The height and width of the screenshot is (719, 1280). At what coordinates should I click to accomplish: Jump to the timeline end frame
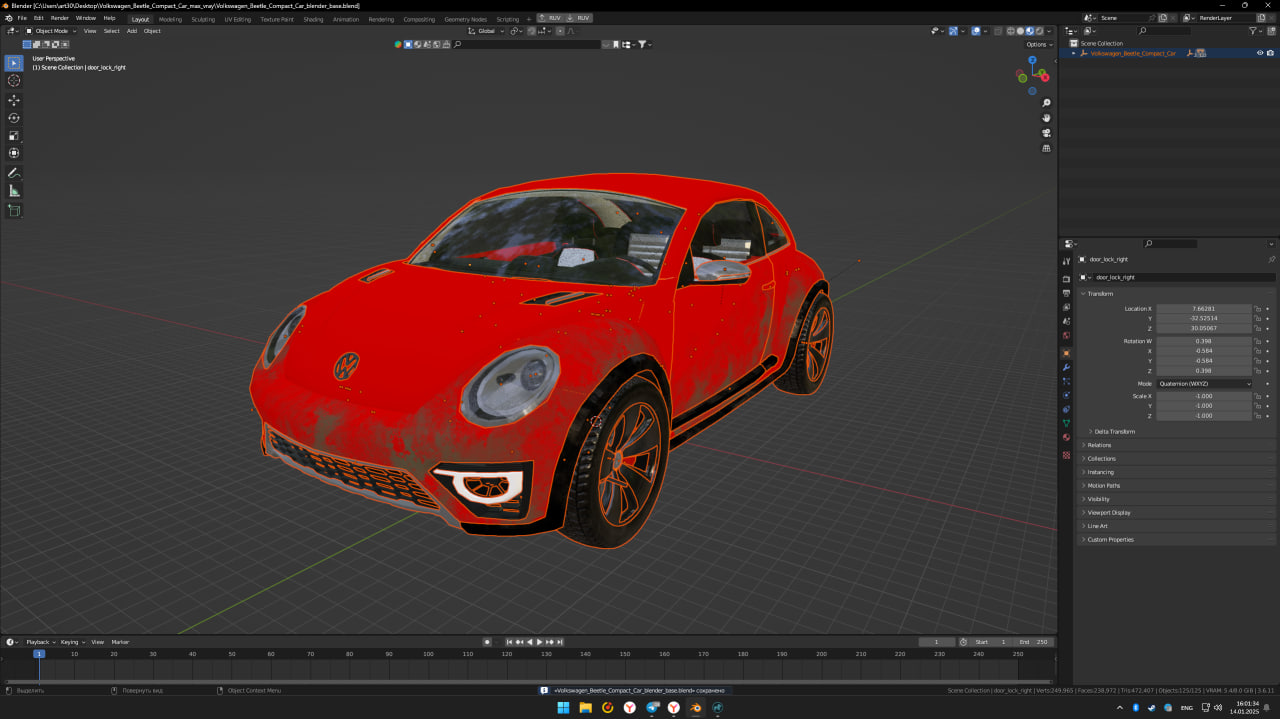(560, 642)
